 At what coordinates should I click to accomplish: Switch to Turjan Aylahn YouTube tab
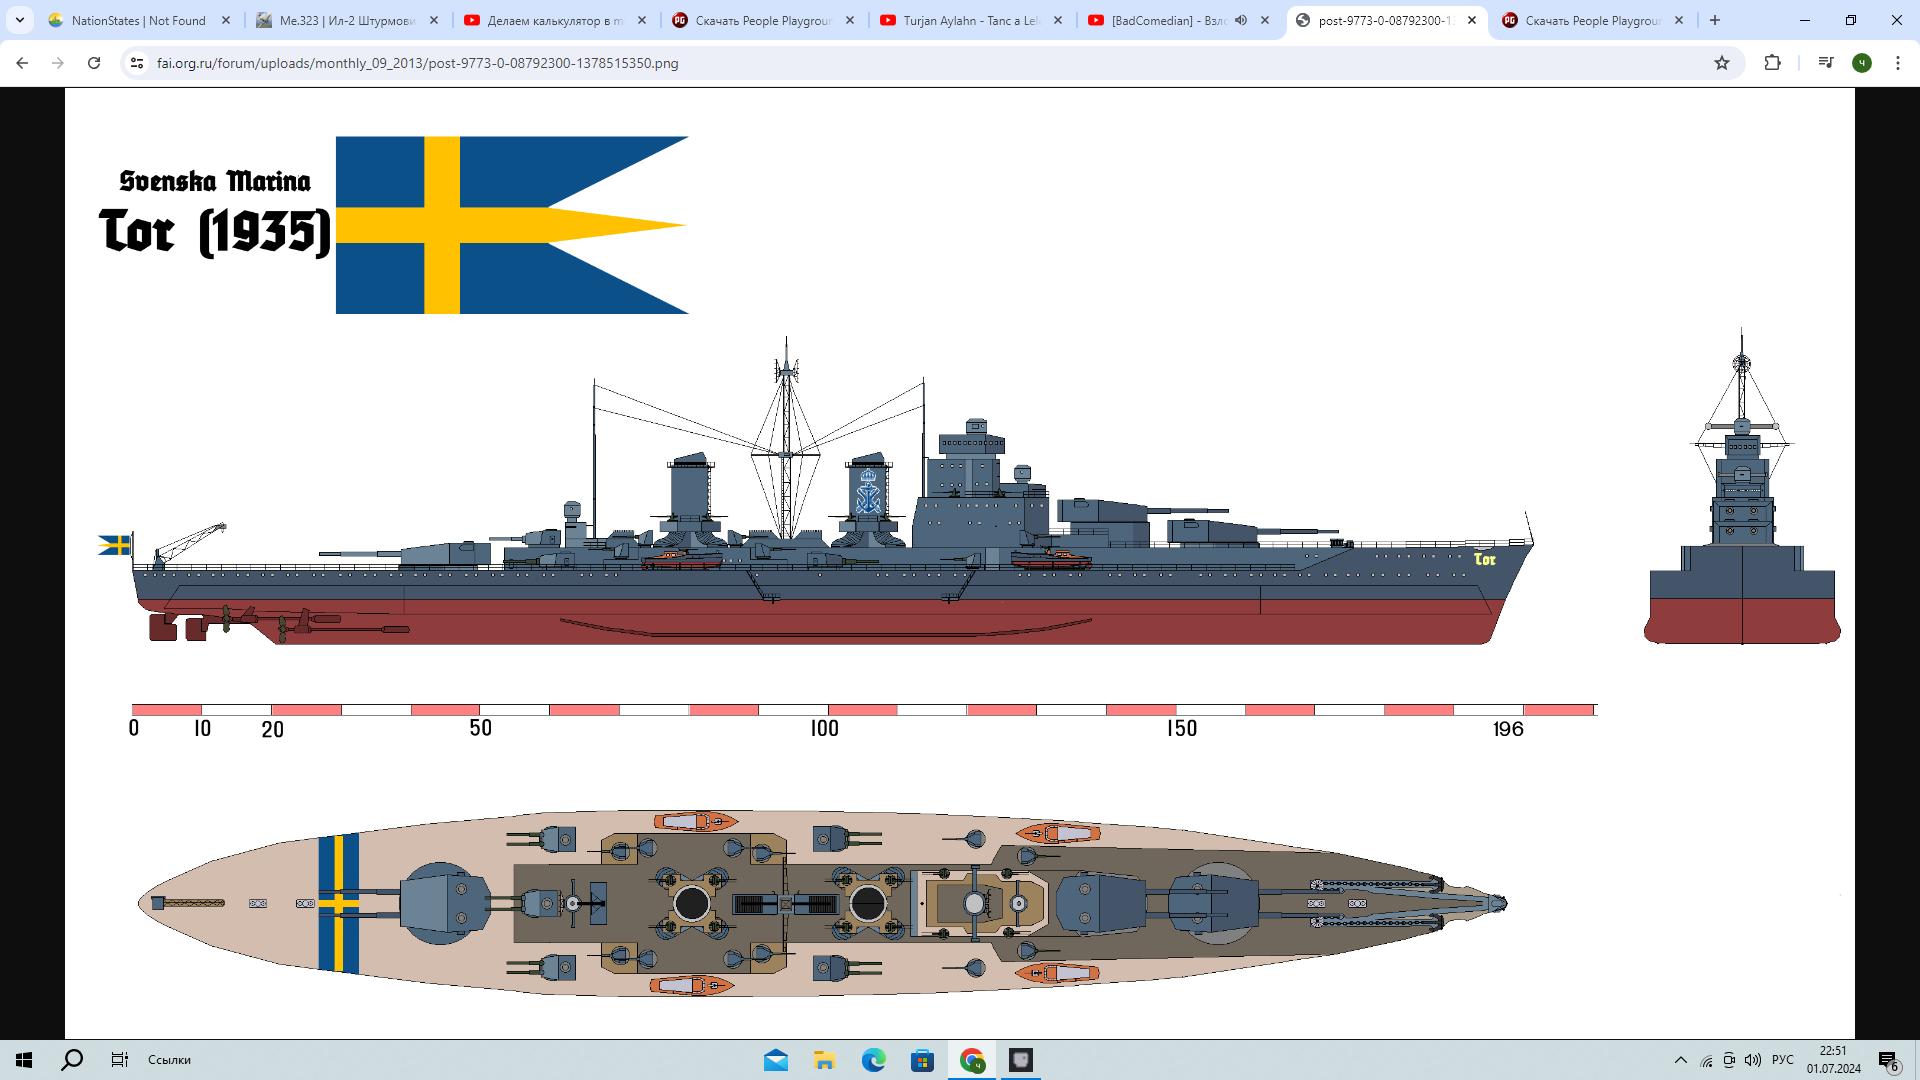point(968,20)
